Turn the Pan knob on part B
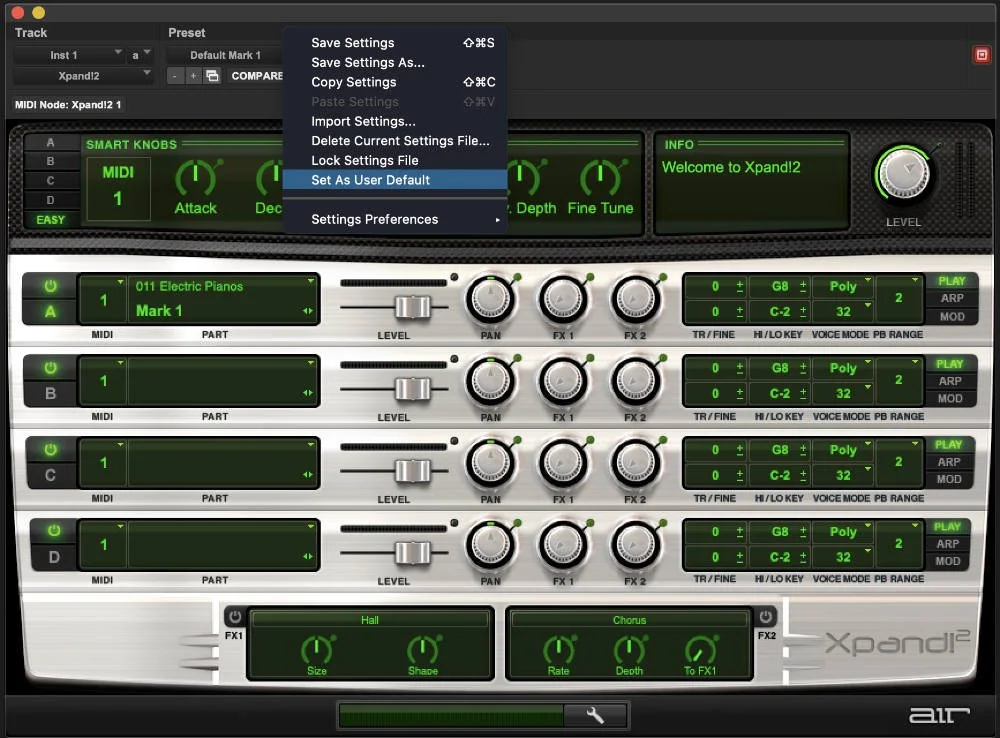This screenshot has height=738, width=1000. point(490,381)
